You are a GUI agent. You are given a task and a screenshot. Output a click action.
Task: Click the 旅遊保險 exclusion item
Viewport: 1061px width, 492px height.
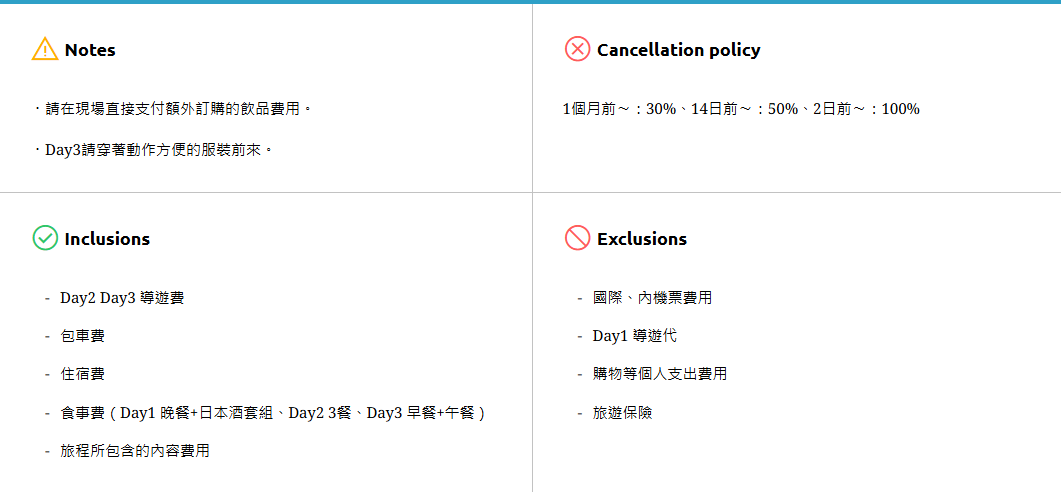[622, 413]
